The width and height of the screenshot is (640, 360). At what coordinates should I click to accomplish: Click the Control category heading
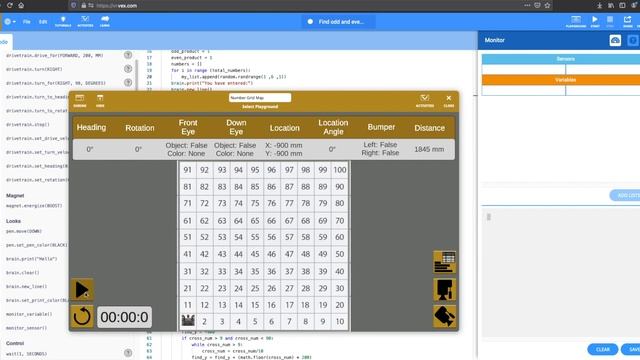click(x=15, y=343)
